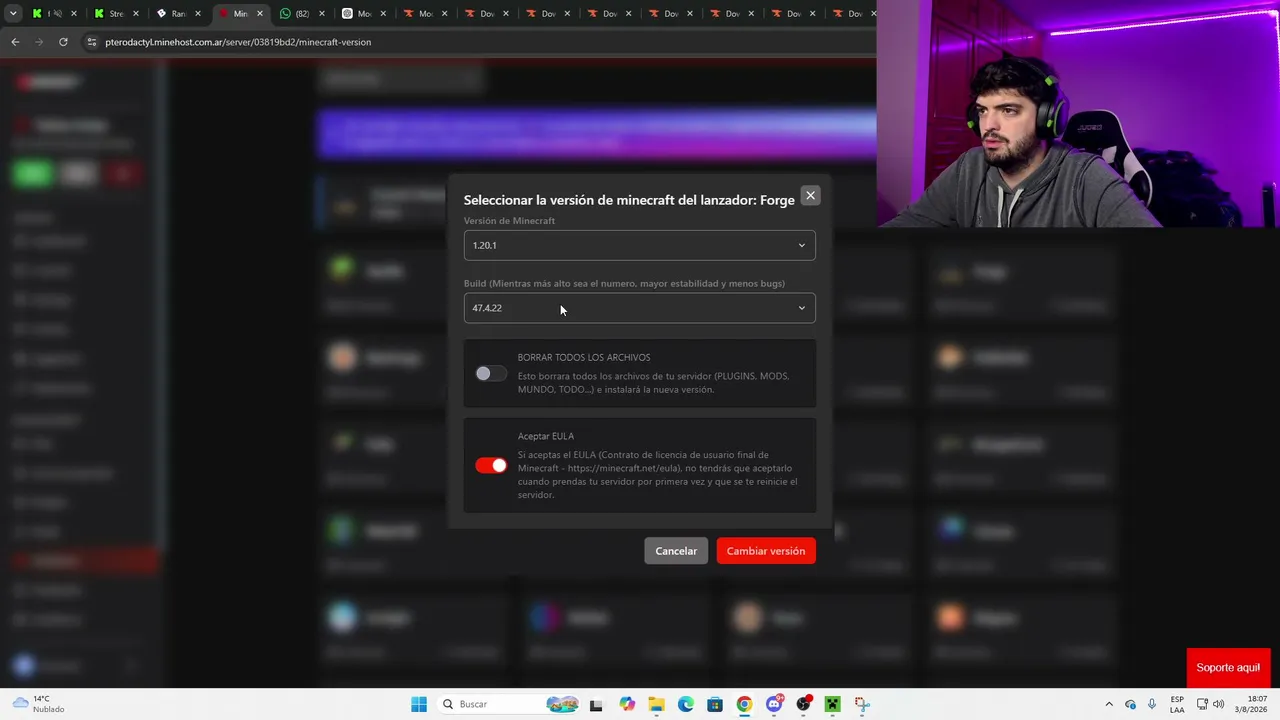1280x720 pixels.
Task: Open the ESP LAA language switcher
Action: click(x=1177, y=704)
